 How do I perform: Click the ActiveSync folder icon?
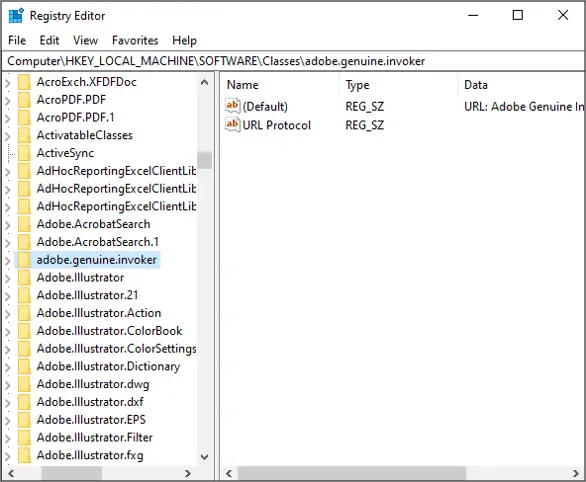[24, 153]
